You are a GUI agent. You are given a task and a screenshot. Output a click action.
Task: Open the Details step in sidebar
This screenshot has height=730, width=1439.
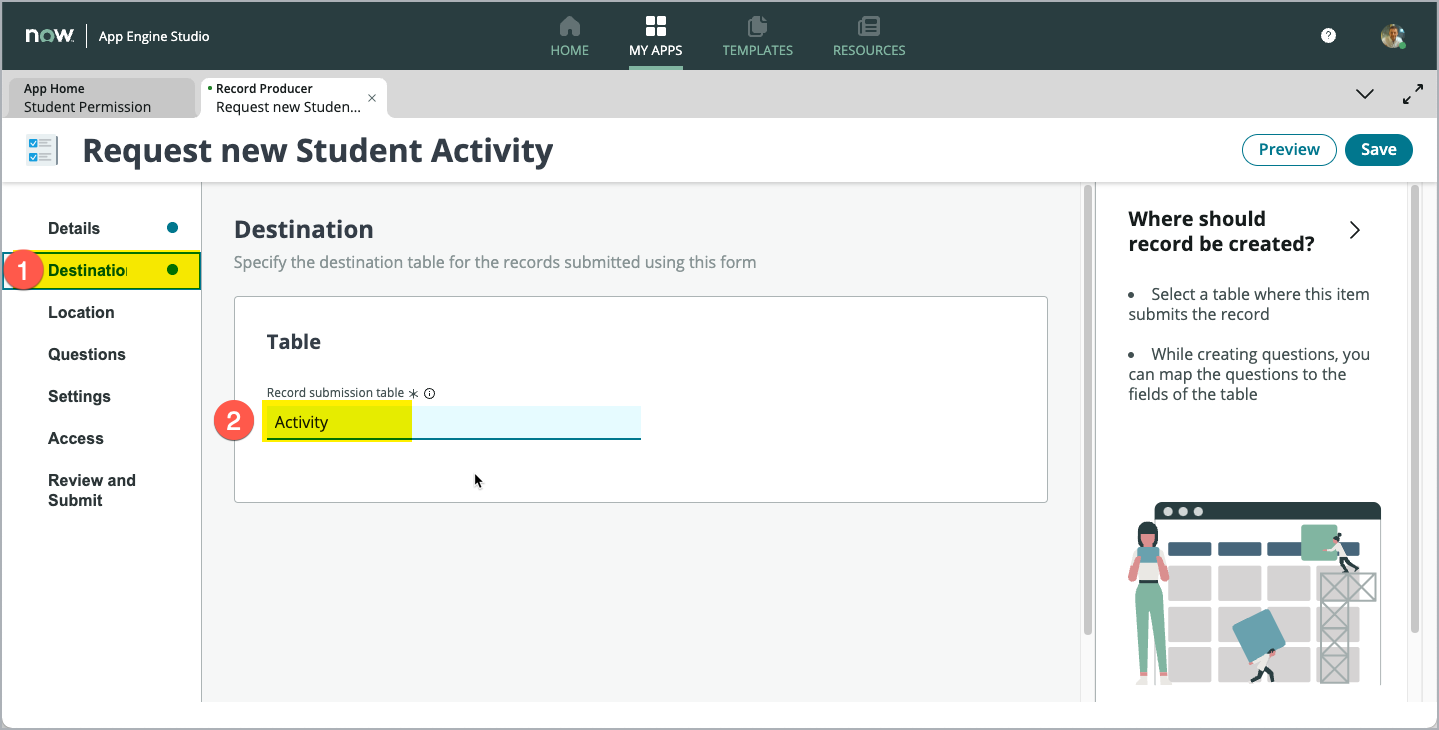click(x=102, y=228)
